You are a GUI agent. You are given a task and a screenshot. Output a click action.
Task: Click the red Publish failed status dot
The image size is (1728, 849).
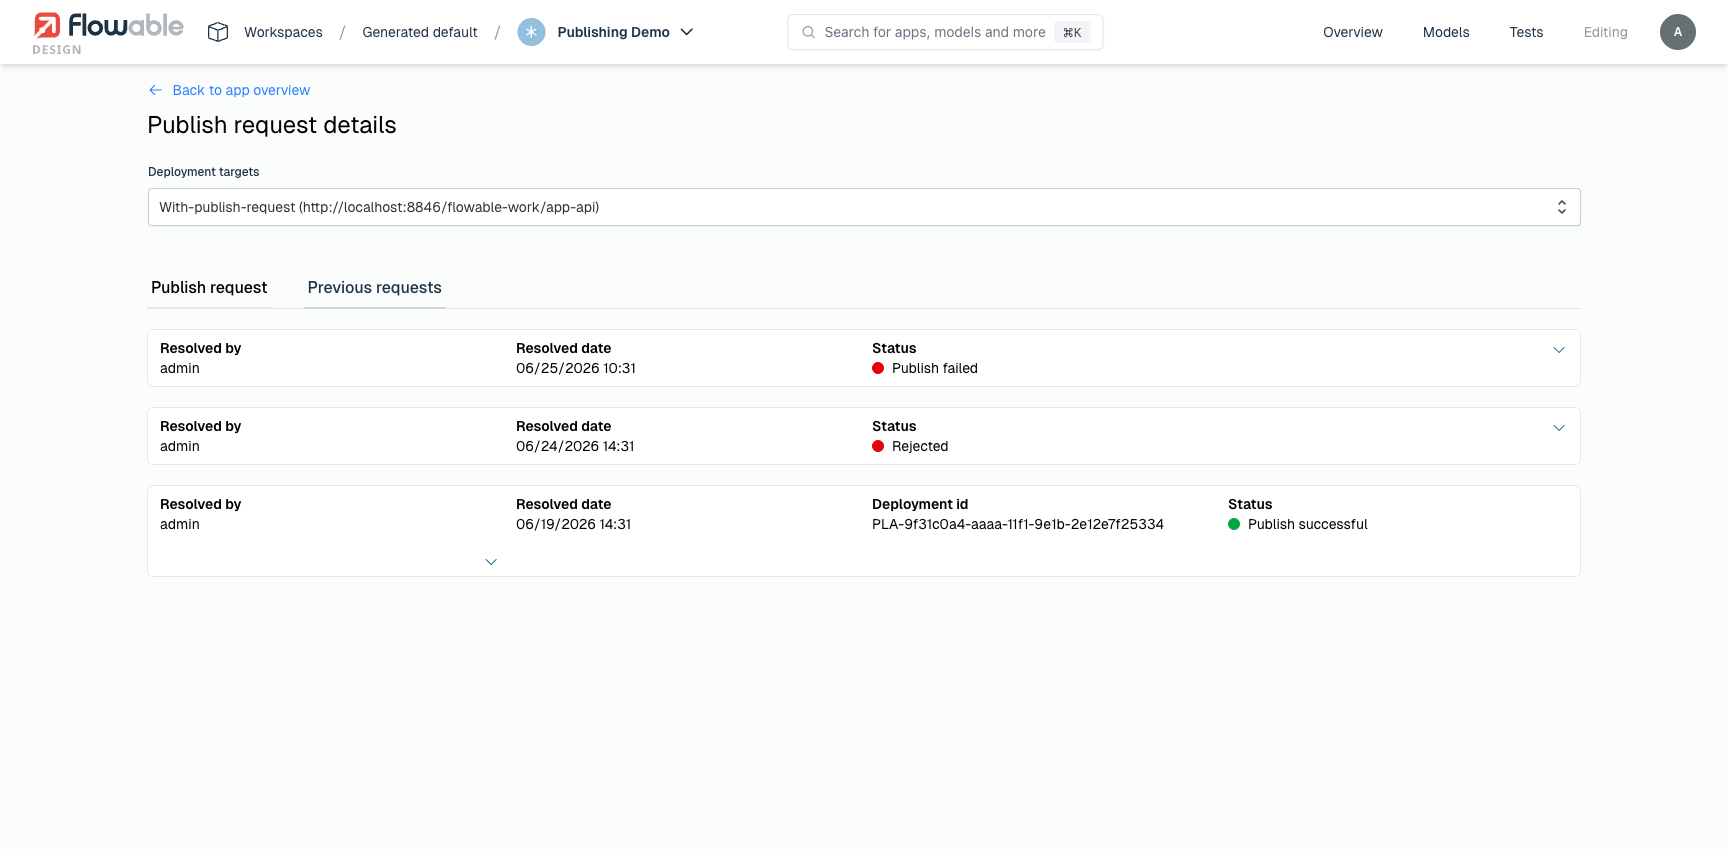878,368
